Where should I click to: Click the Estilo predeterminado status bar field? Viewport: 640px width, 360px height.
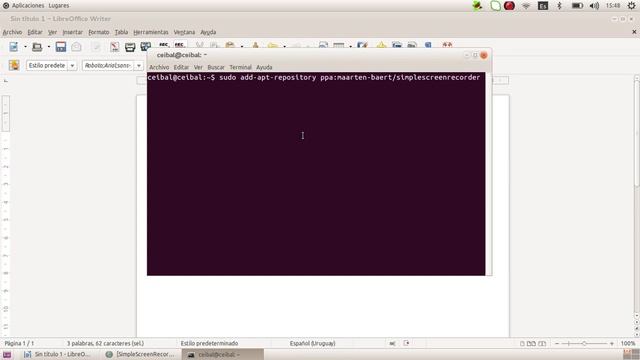click(x=209, y=344)
